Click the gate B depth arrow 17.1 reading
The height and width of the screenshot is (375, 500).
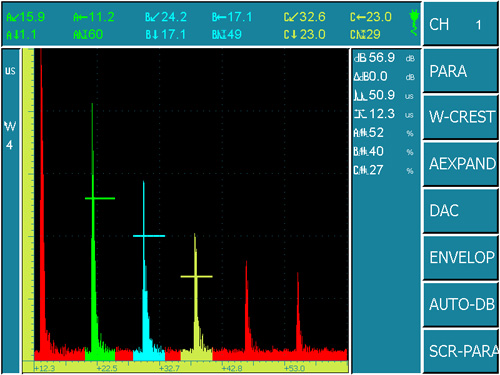pos(166,34)
